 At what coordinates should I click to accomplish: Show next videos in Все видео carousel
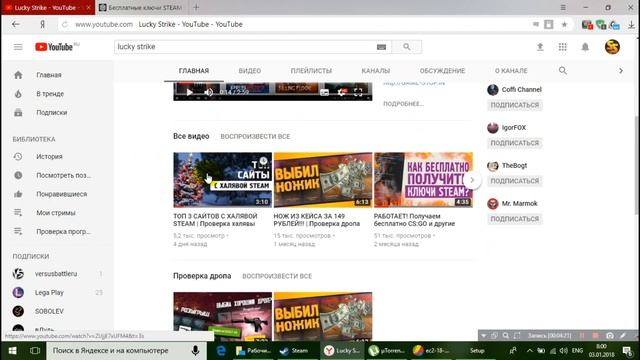click(x=472, y=180)
